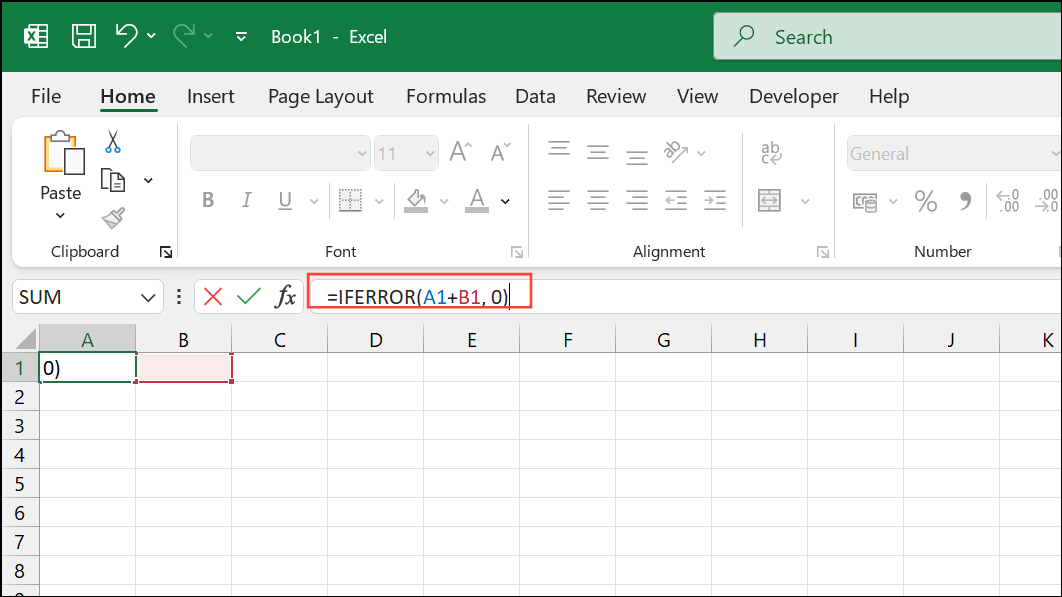1062x597 pixels.
Task: Click the Cut scissors icon
Action: (112, 142)
